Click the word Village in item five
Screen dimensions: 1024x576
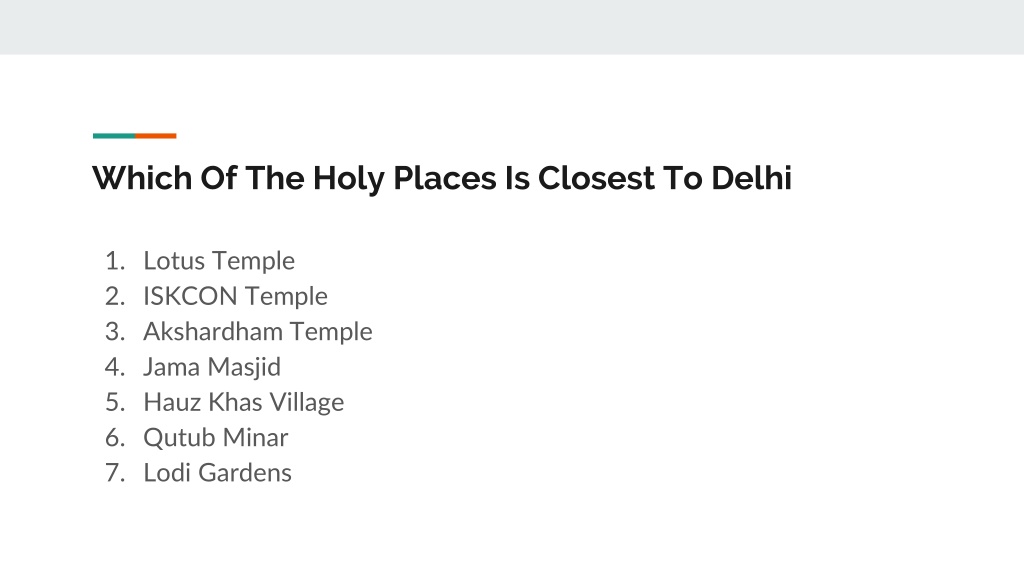[x=307, y=402]
